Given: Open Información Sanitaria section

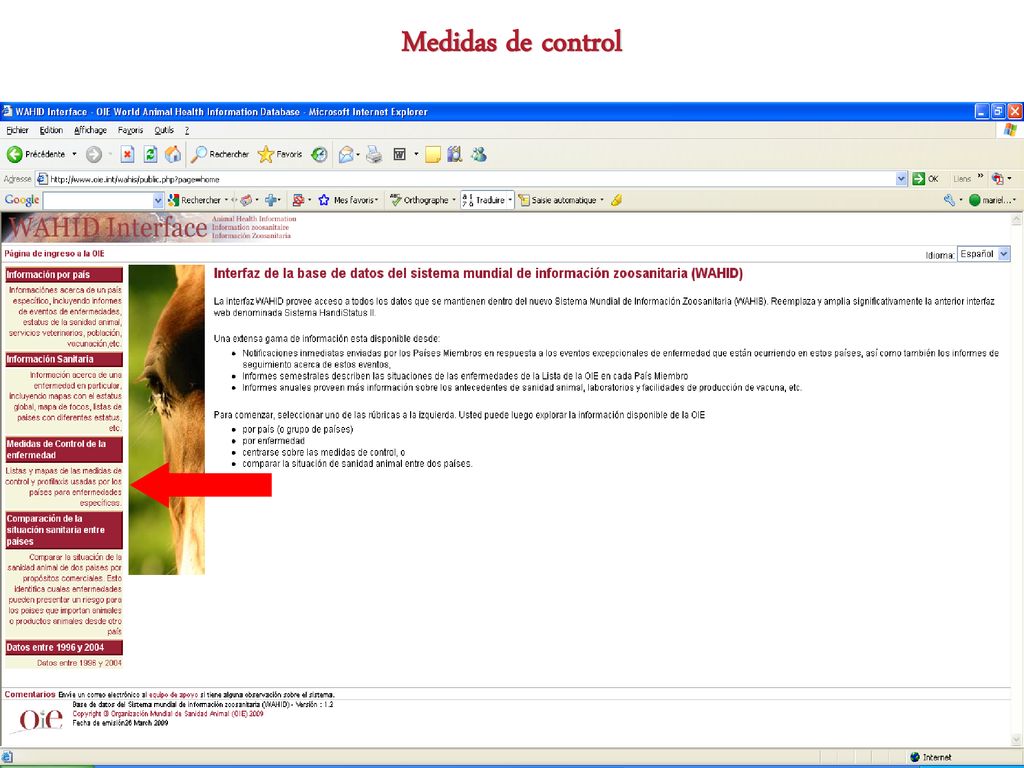Looking at the screenshot, I should coord(64,359).
